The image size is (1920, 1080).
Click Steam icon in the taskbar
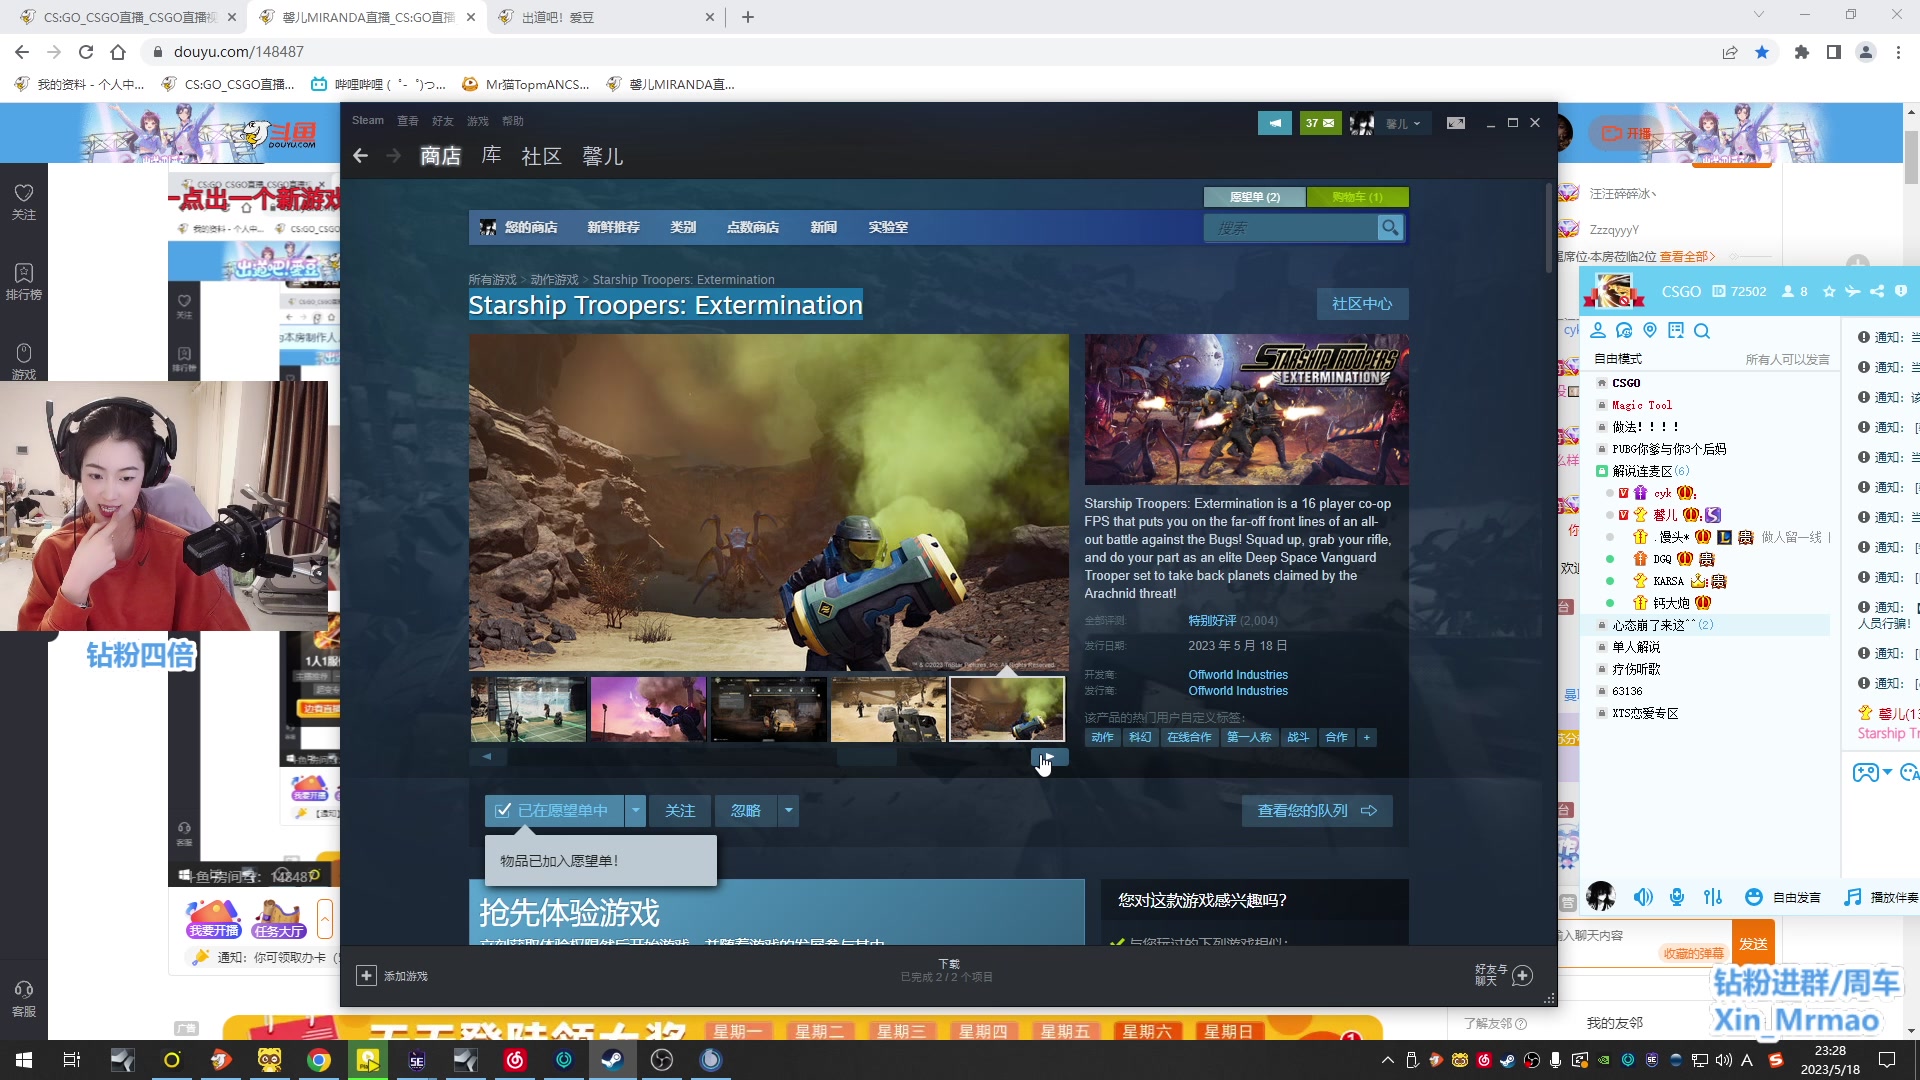click(612, 1060)
